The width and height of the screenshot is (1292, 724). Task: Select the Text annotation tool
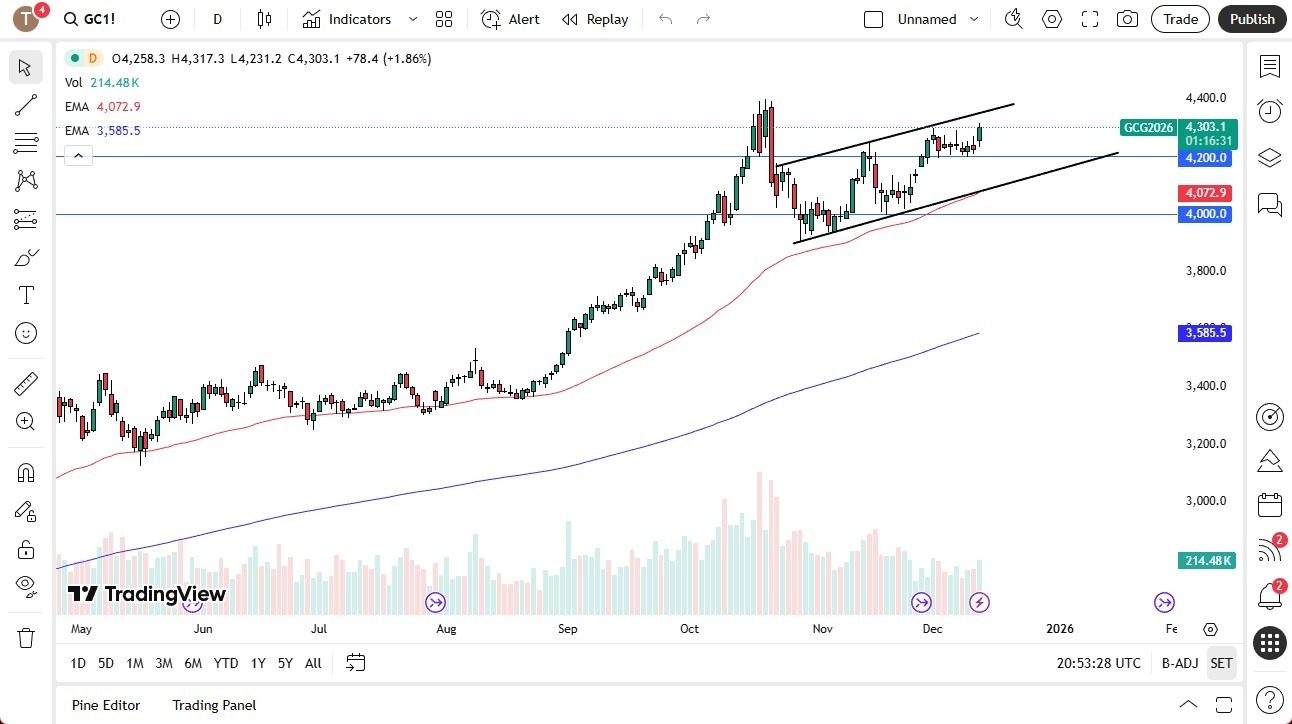[x=25, y=294]
